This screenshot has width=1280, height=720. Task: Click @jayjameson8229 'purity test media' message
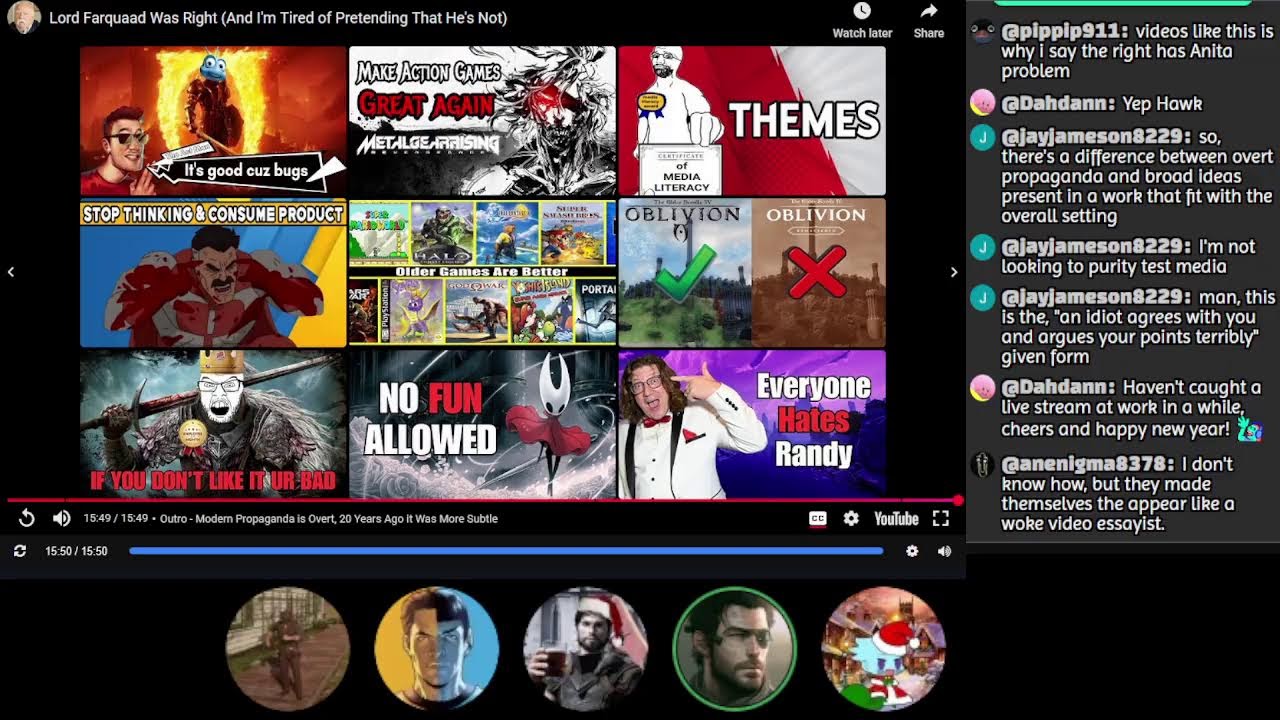[x=1128, y=256]
